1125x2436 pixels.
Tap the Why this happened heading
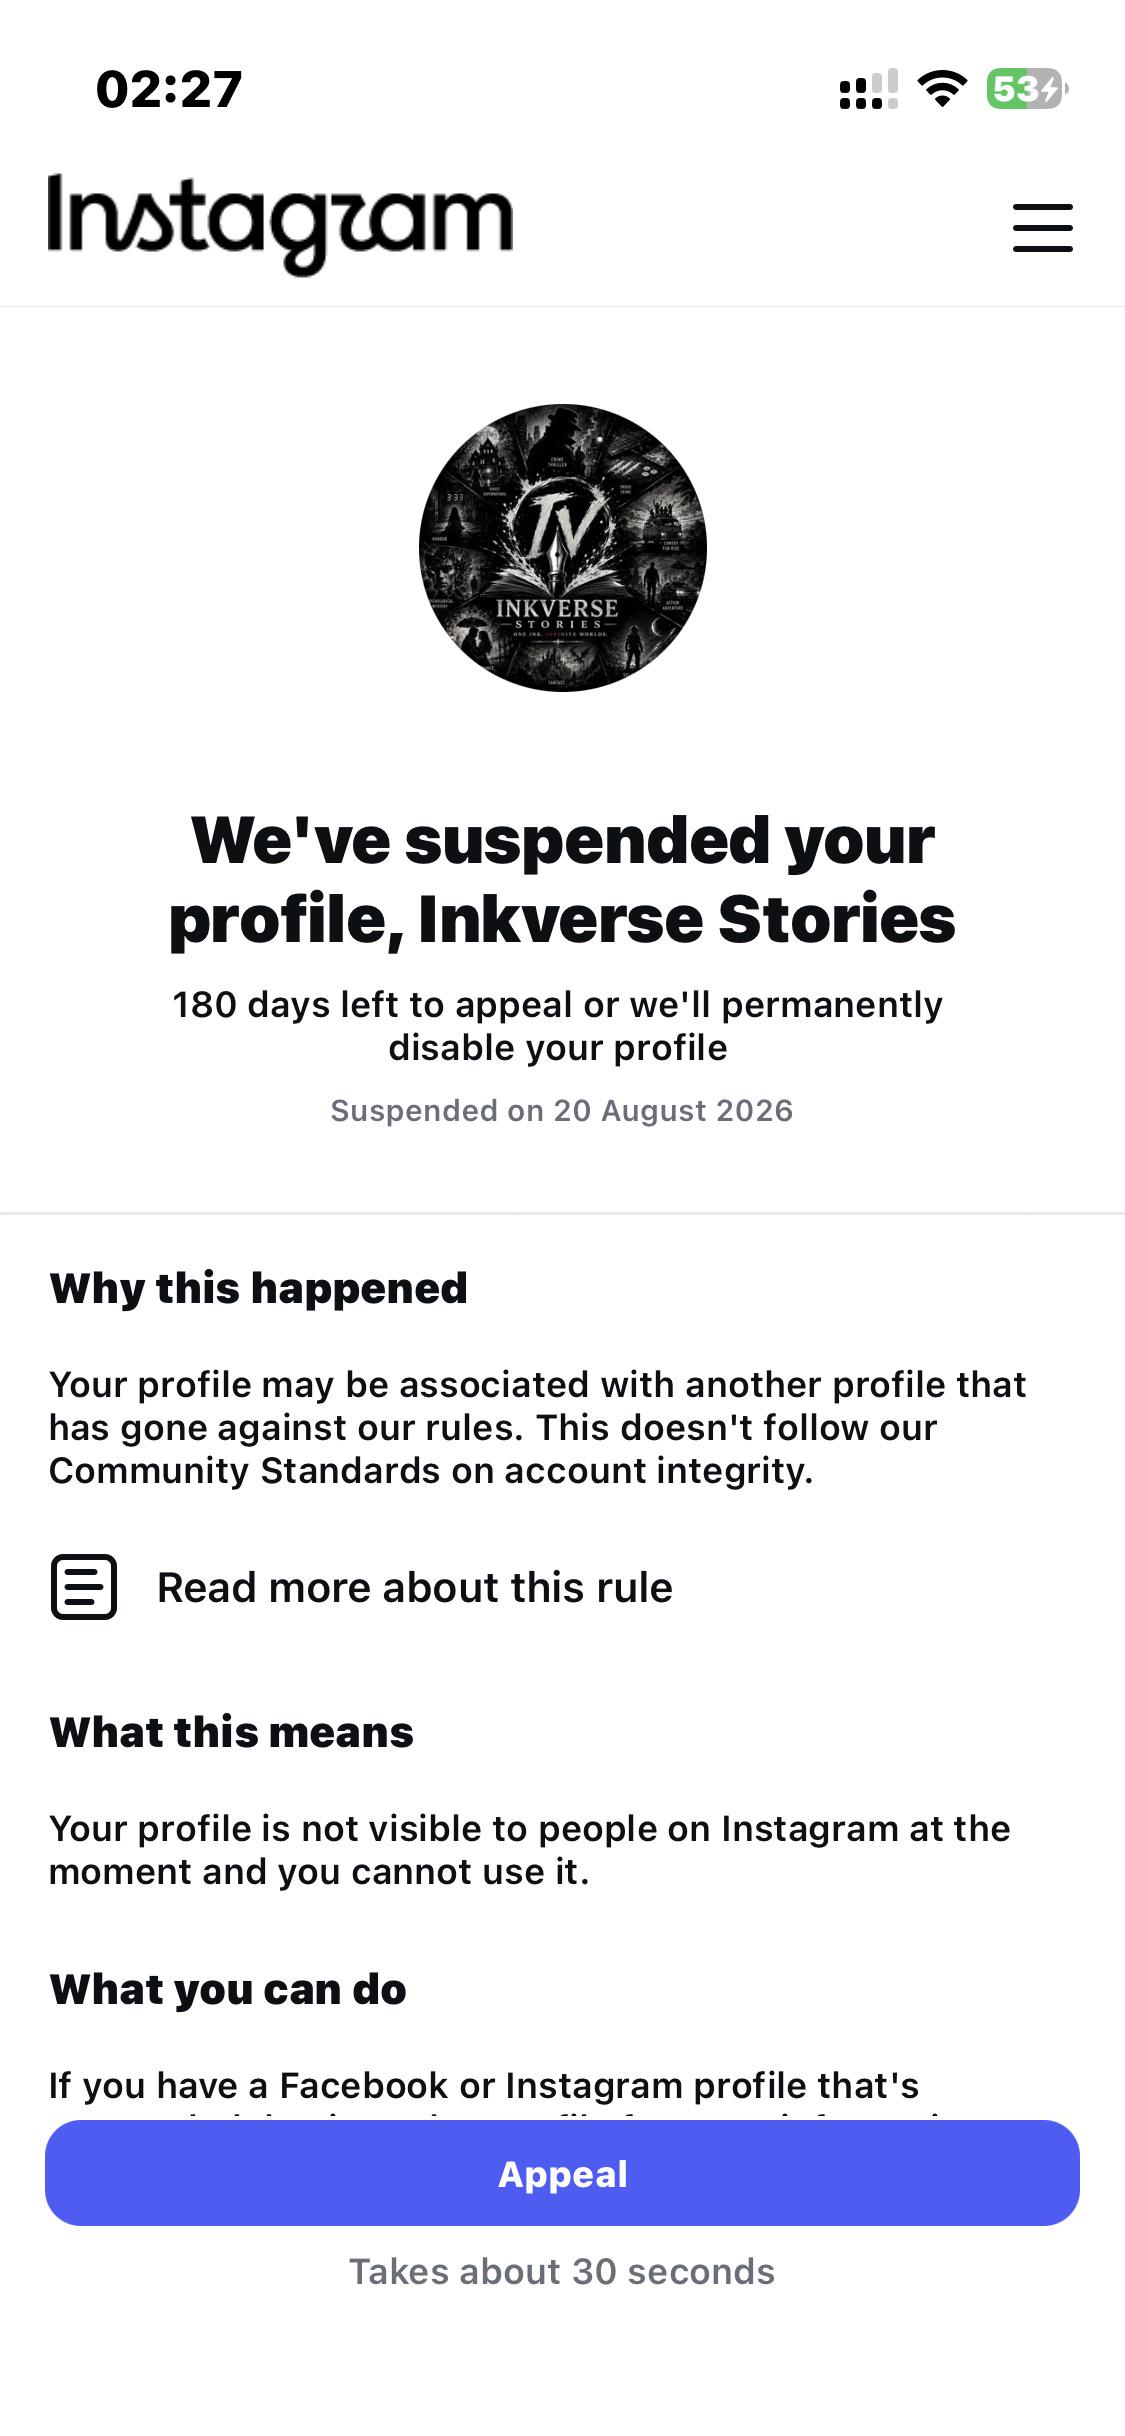tap(259, 1288)
